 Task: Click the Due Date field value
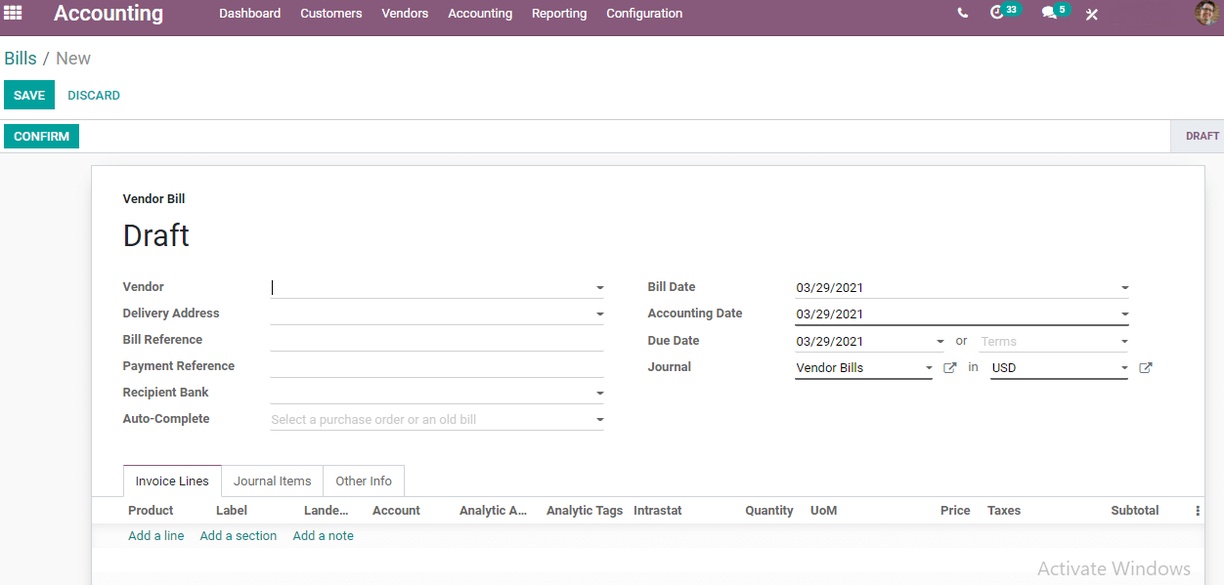829,342
